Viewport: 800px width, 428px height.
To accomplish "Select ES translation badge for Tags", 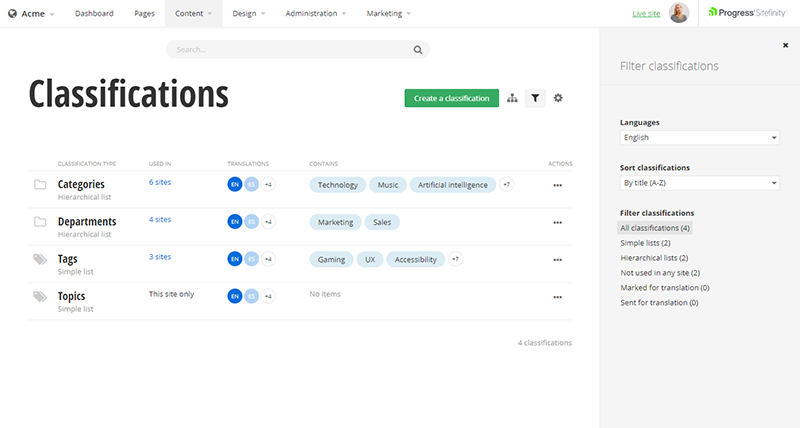I will tap(252, 259).
